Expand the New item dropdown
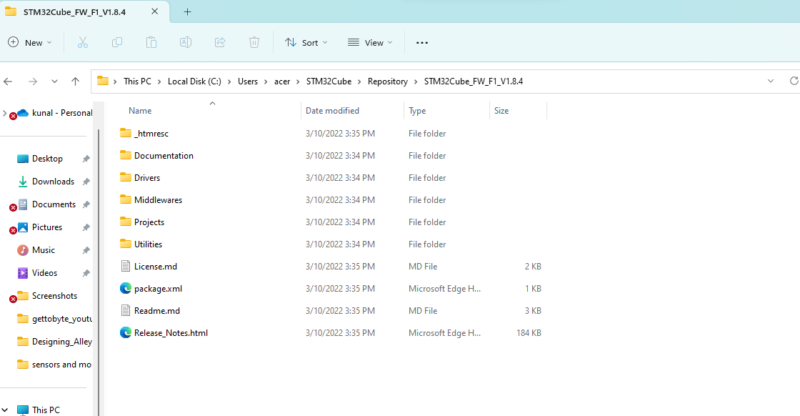The height and width of the screenshot is (416, 800). point(32,43)
